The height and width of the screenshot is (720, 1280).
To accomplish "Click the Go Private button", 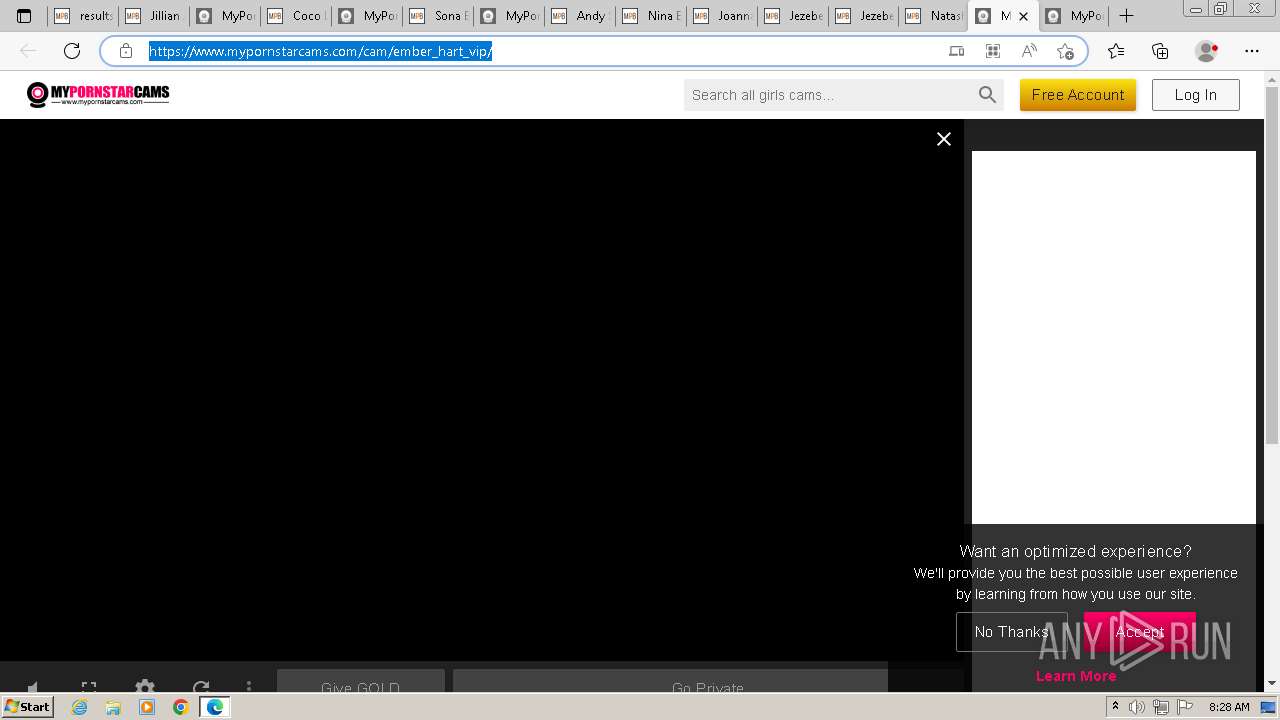I will pos(670,683).
